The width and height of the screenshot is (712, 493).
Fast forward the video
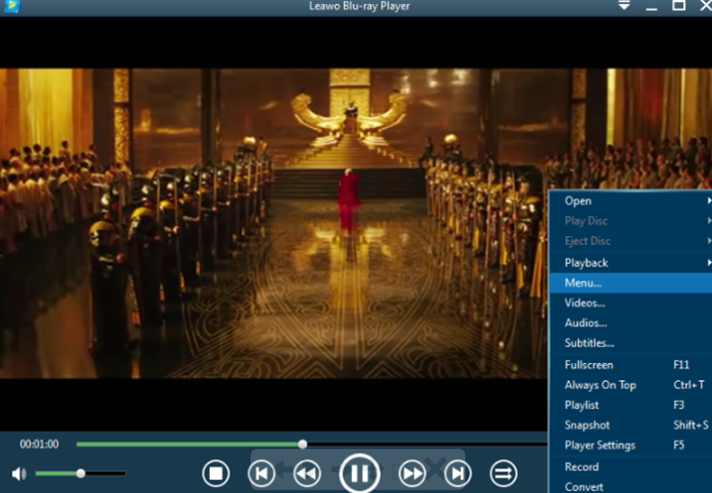412,473
